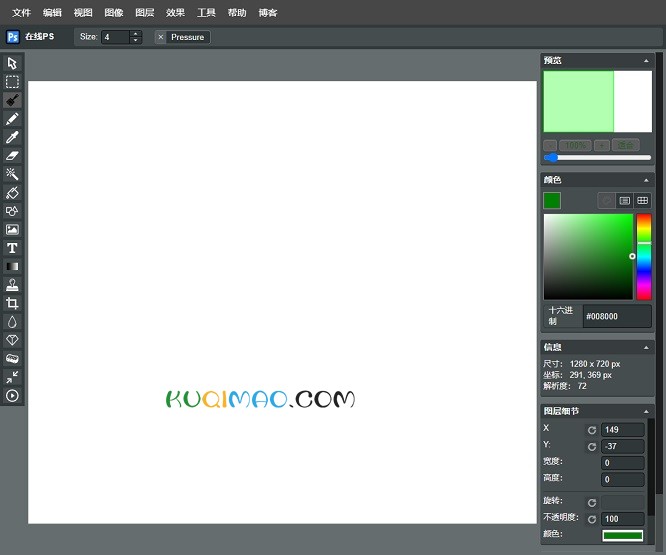The width and height of the screenshot is (666, 555).
Task: Activate the Text tool
Action: (12, 248)
